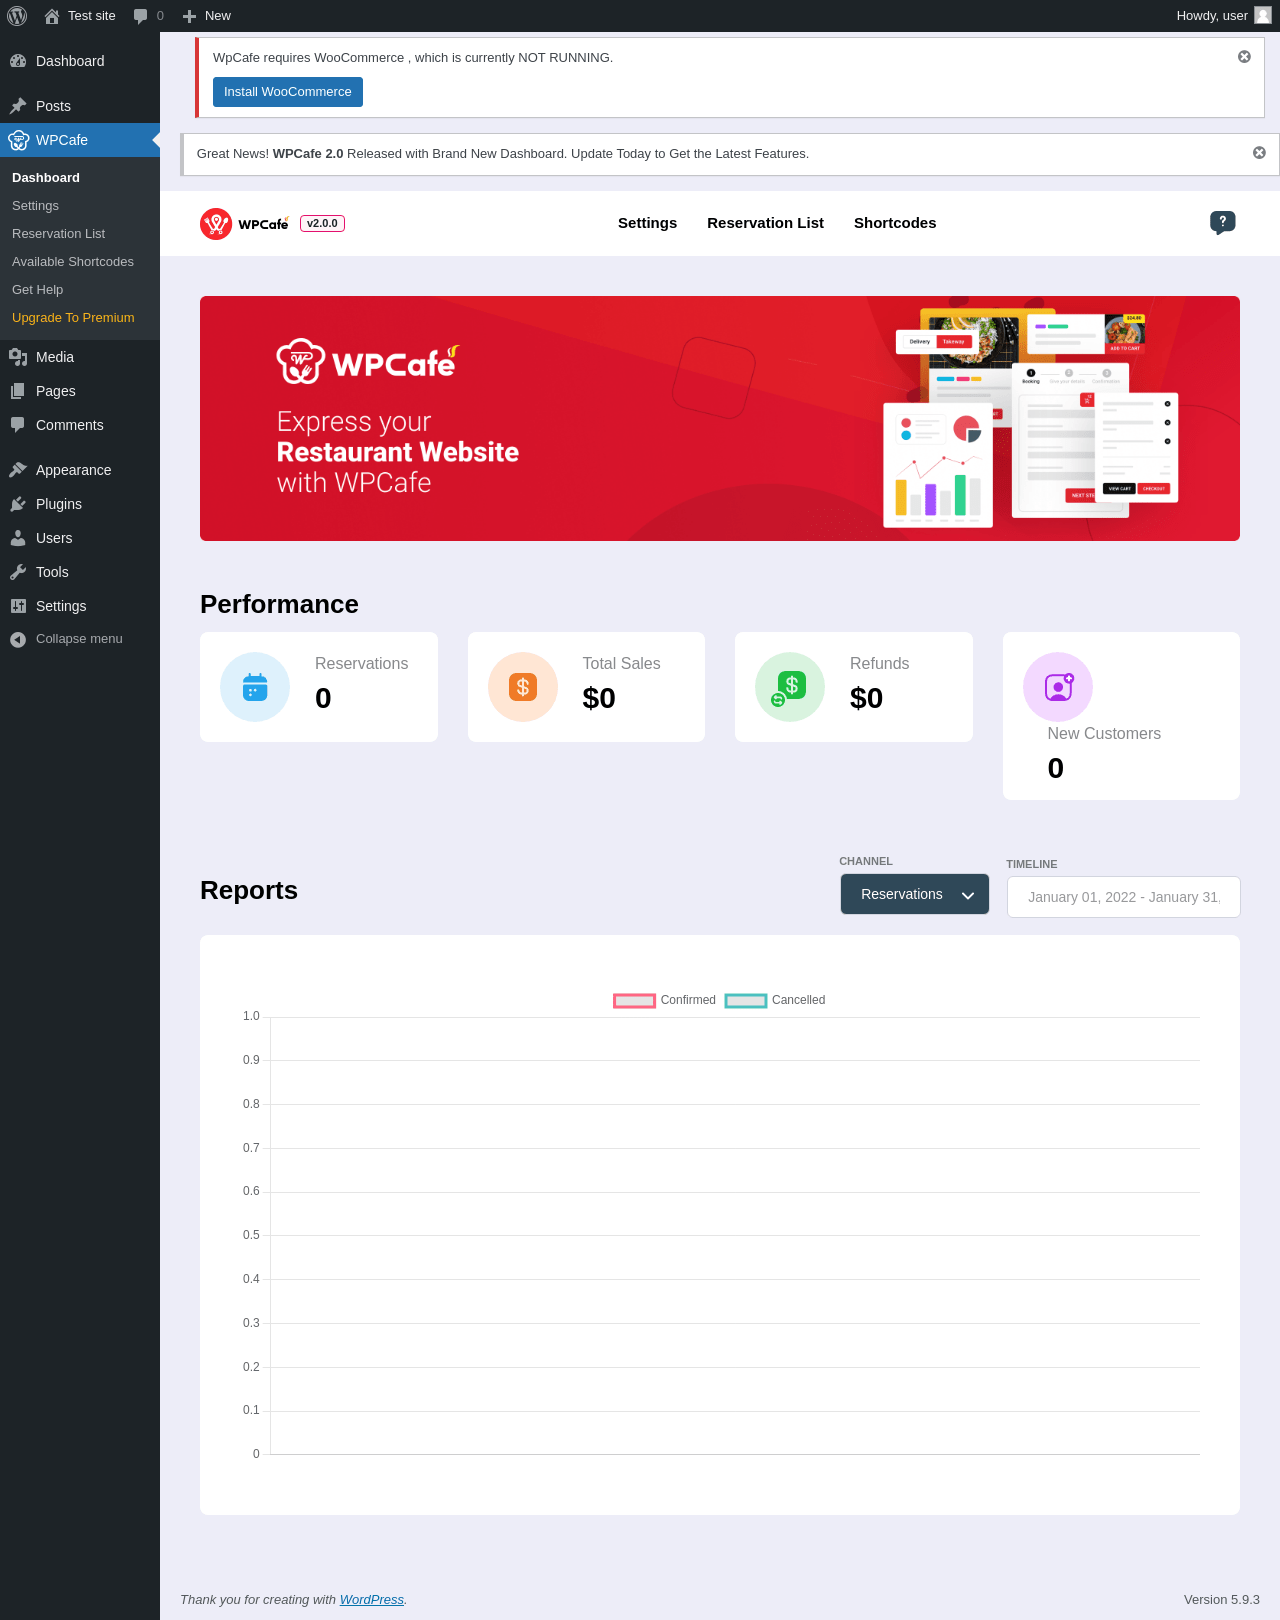The image size is (1280, 1620).
Task: Click the Posts pin icon
Action: pyautogui.click(x=18, y=106)
